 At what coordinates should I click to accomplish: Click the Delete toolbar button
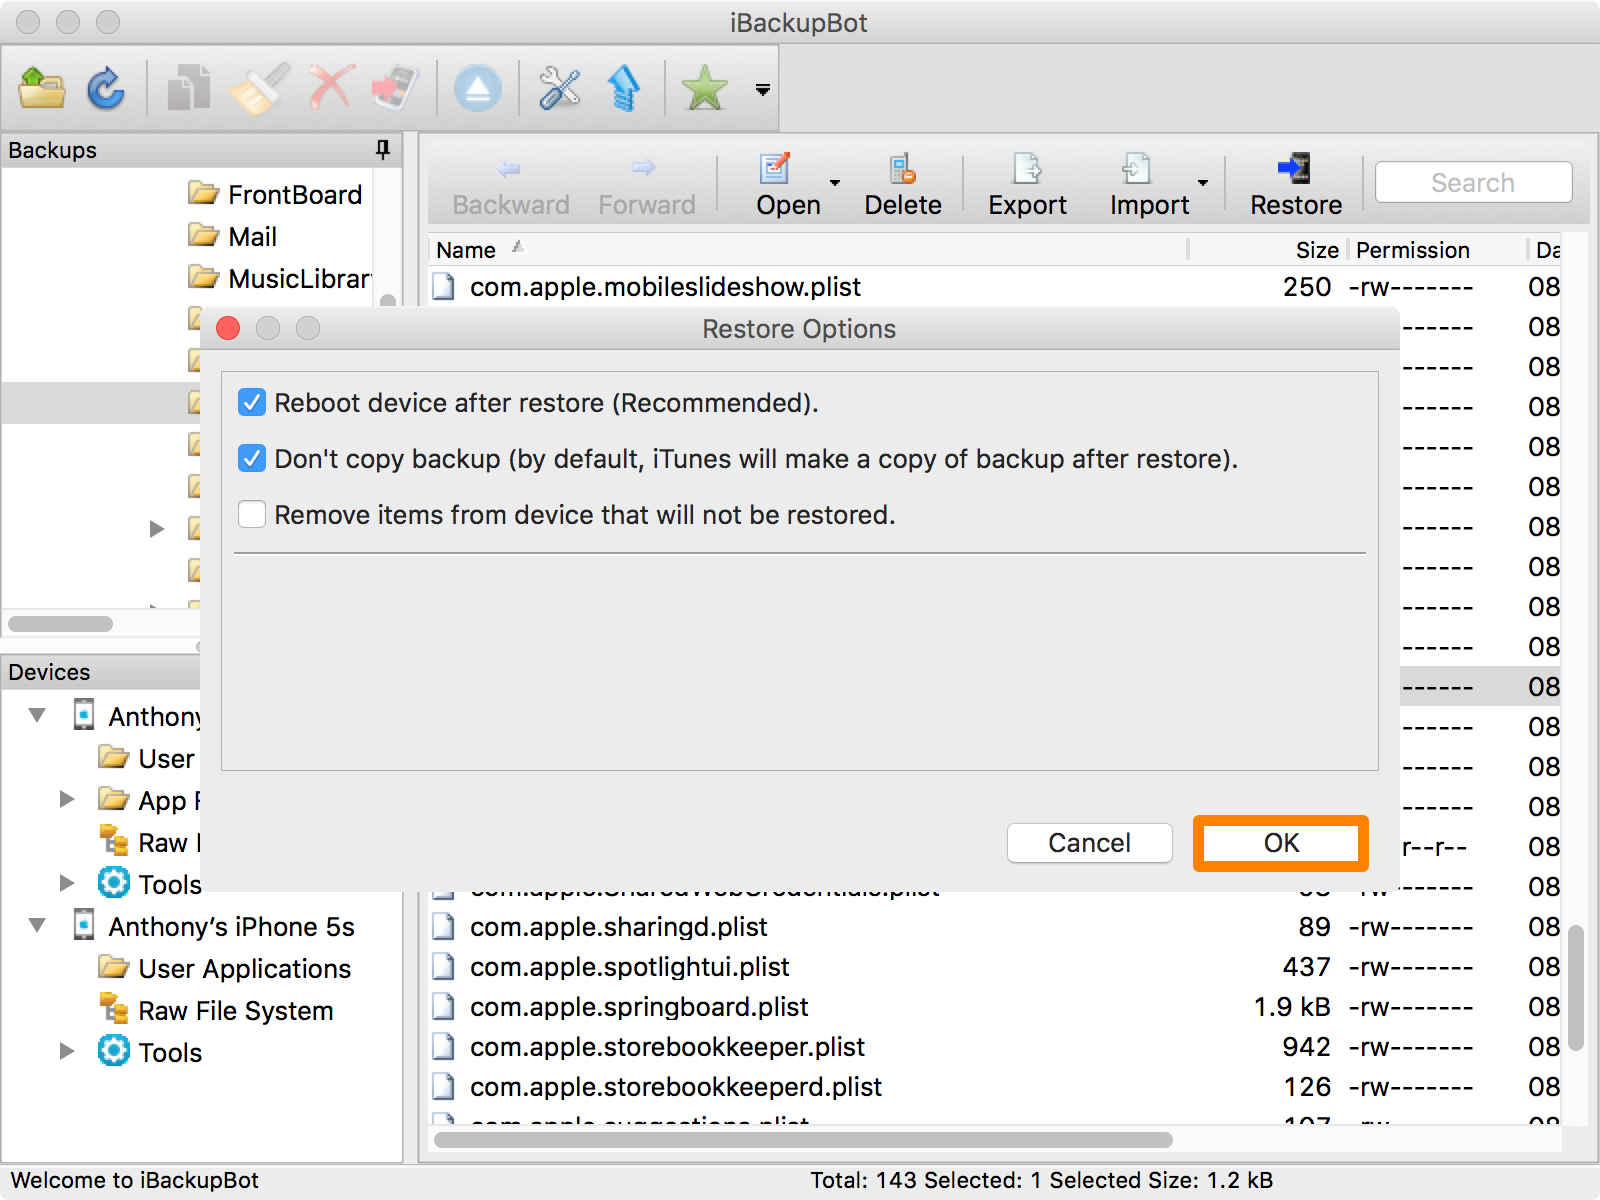tap(903, 185)
